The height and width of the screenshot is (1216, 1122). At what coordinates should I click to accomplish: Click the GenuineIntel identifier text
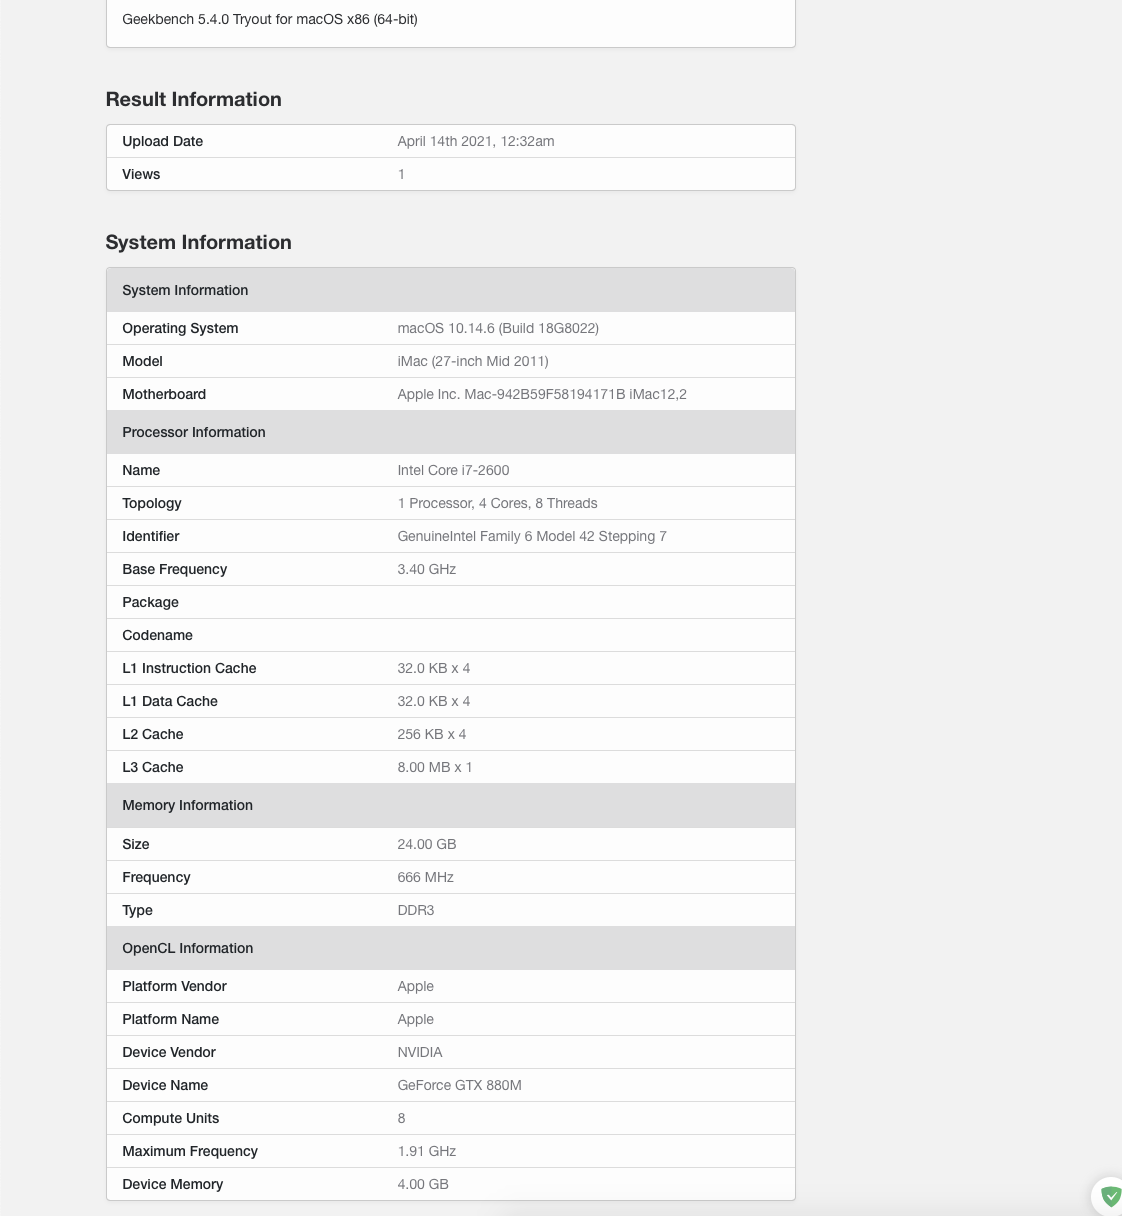(531, 536)
